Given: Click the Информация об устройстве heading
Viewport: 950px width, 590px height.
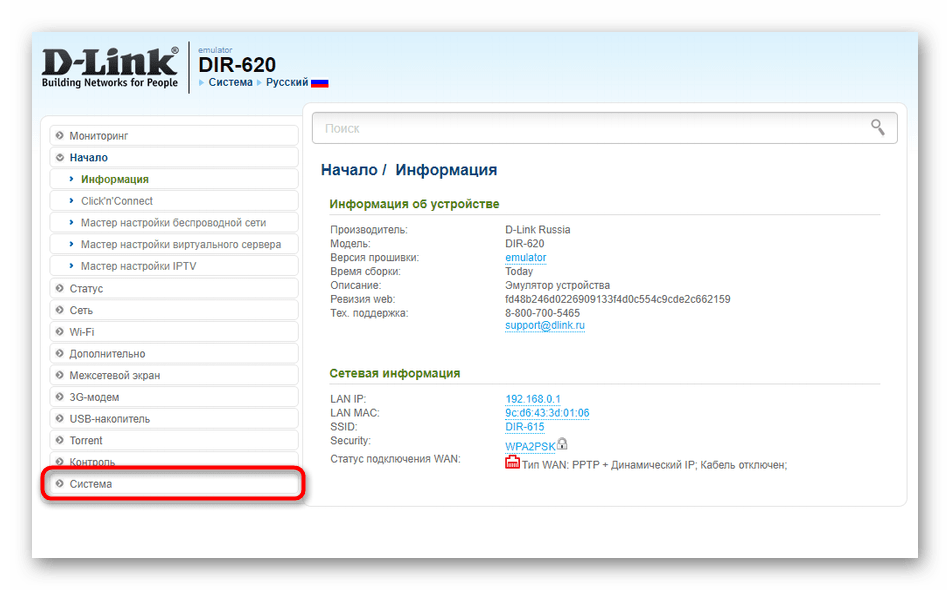Looking at the screenshot, I should click(414, 204).
